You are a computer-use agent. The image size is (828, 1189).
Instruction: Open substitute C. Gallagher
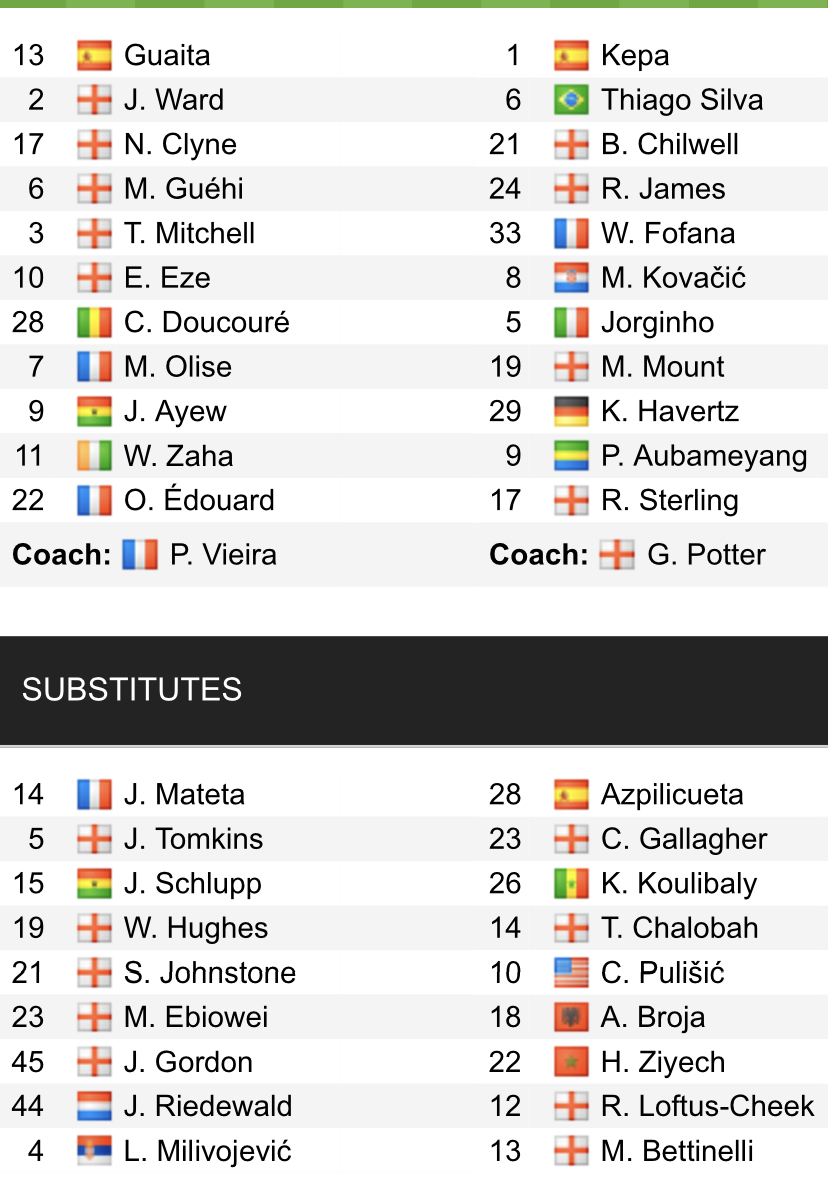(684, 839)
